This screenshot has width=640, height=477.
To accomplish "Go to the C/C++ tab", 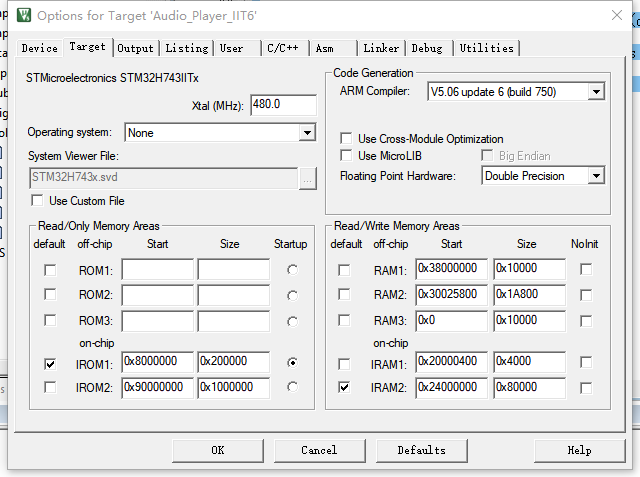I will [284, 48].
